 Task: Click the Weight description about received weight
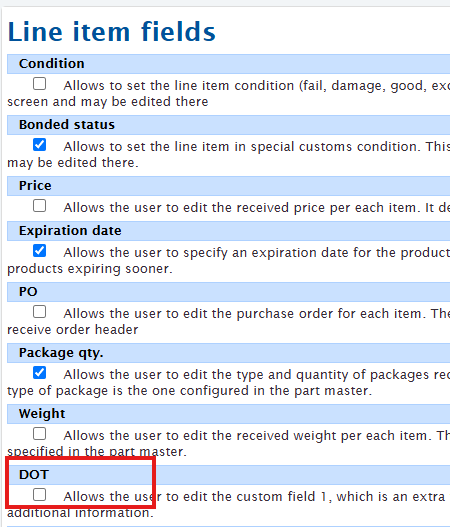click(229, 444)
